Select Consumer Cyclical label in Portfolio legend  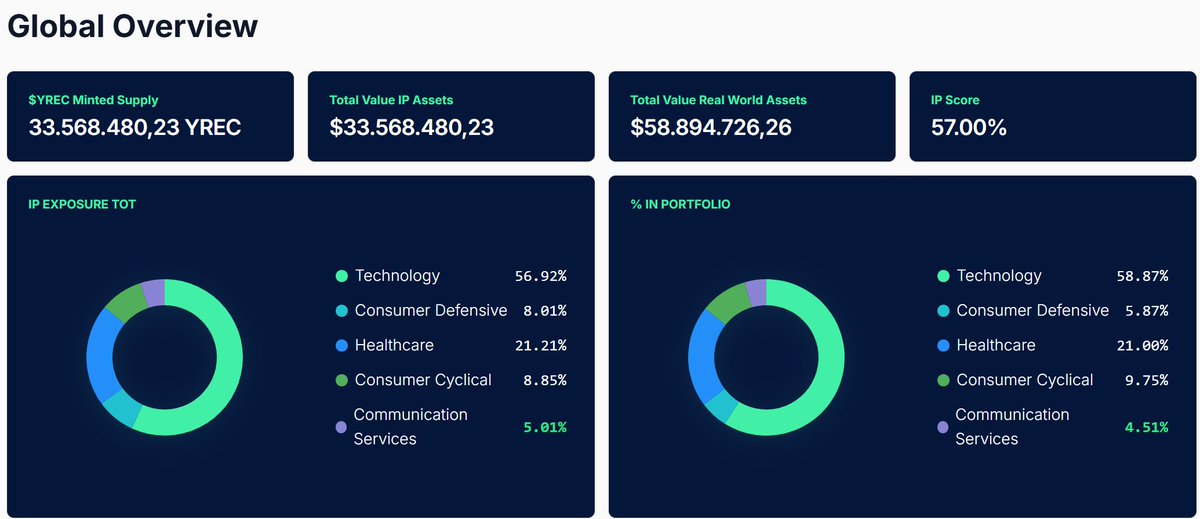pos(1025,380)
